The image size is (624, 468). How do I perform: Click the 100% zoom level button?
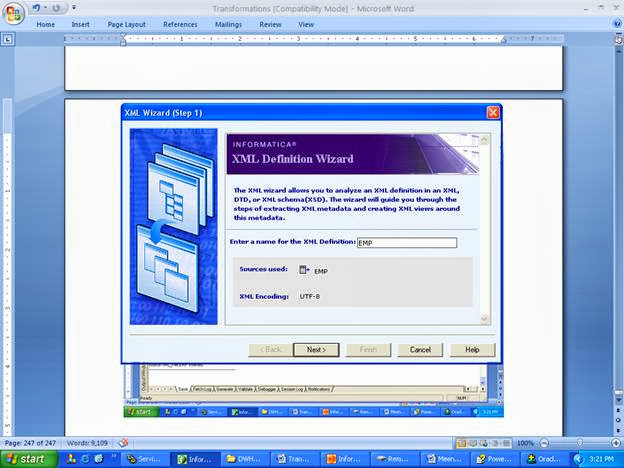pyautogui.click(x=525, y=443)
